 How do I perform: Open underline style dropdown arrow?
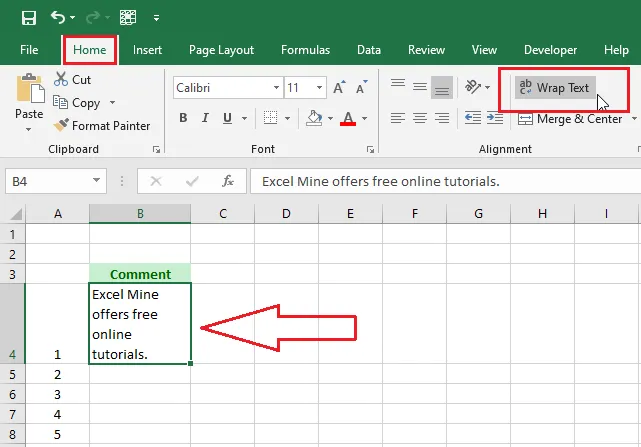(244, 119)
